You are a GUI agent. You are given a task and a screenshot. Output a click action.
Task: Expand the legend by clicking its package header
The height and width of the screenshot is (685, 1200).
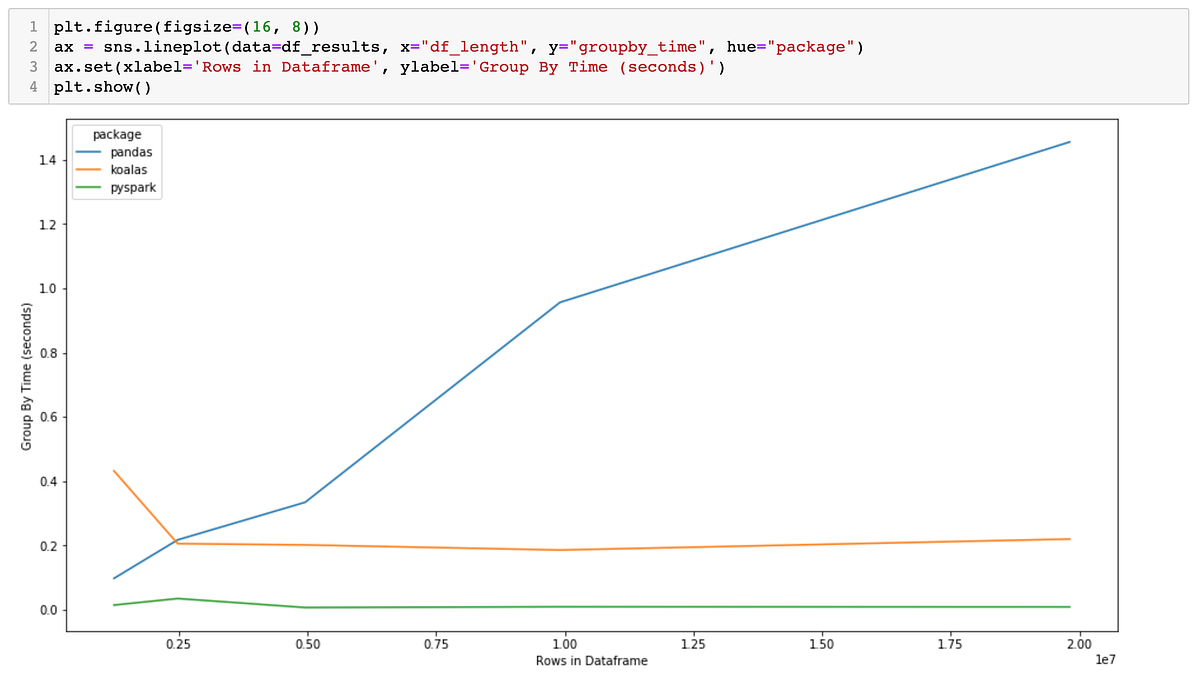click(x=116, y=134)
